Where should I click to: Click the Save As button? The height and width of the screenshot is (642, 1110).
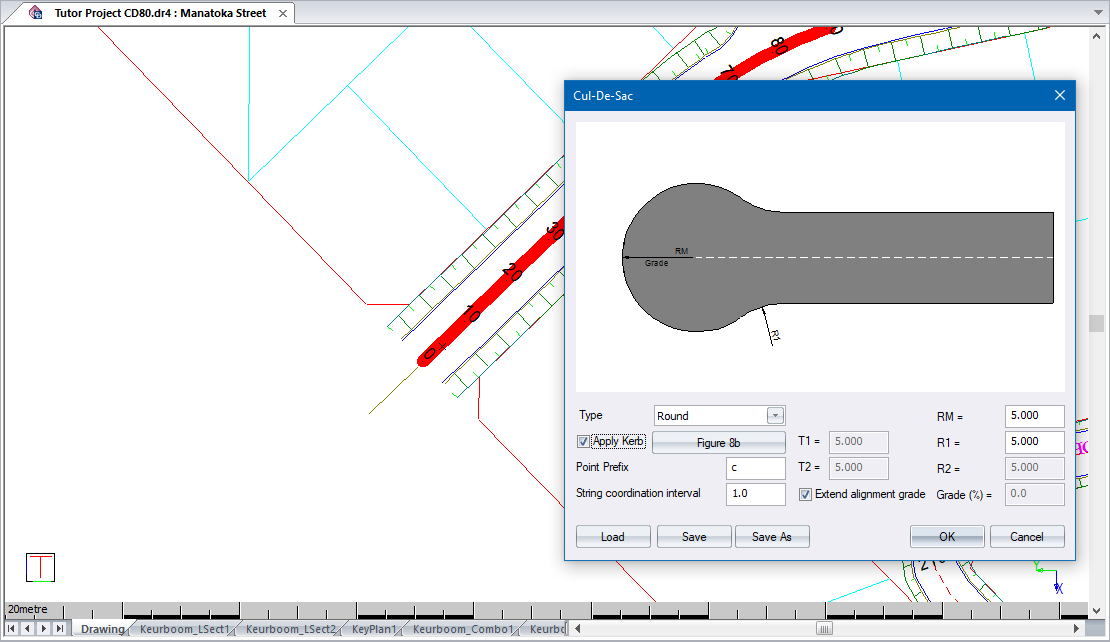tap(771, 537)
